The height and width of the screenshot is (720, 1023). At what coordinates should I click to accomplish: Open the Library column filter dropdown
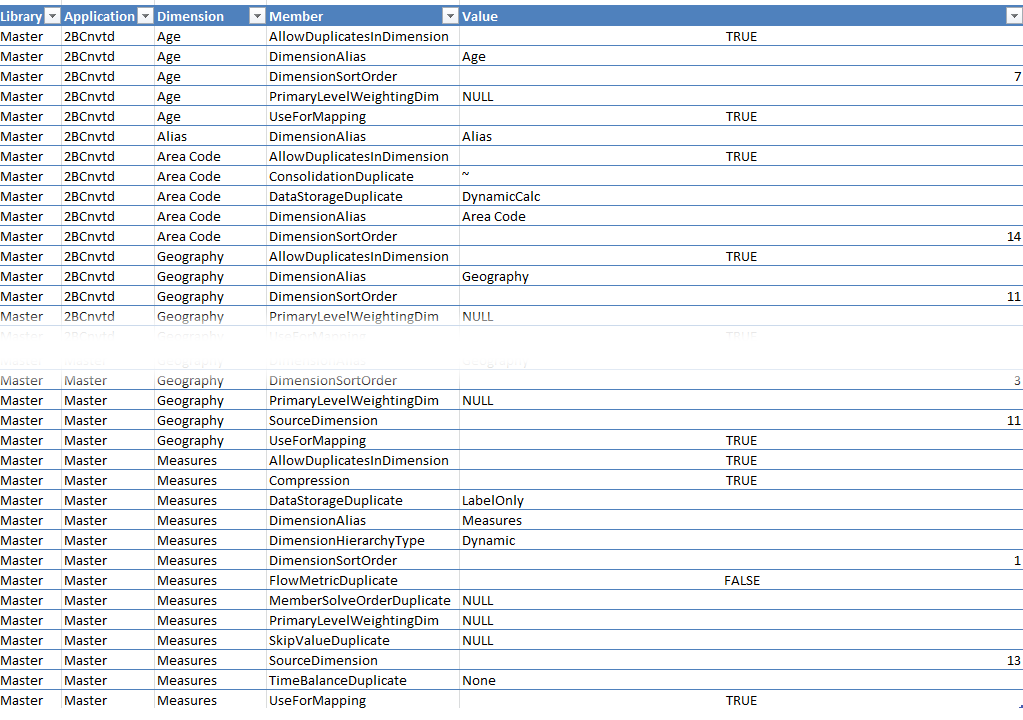52,16
